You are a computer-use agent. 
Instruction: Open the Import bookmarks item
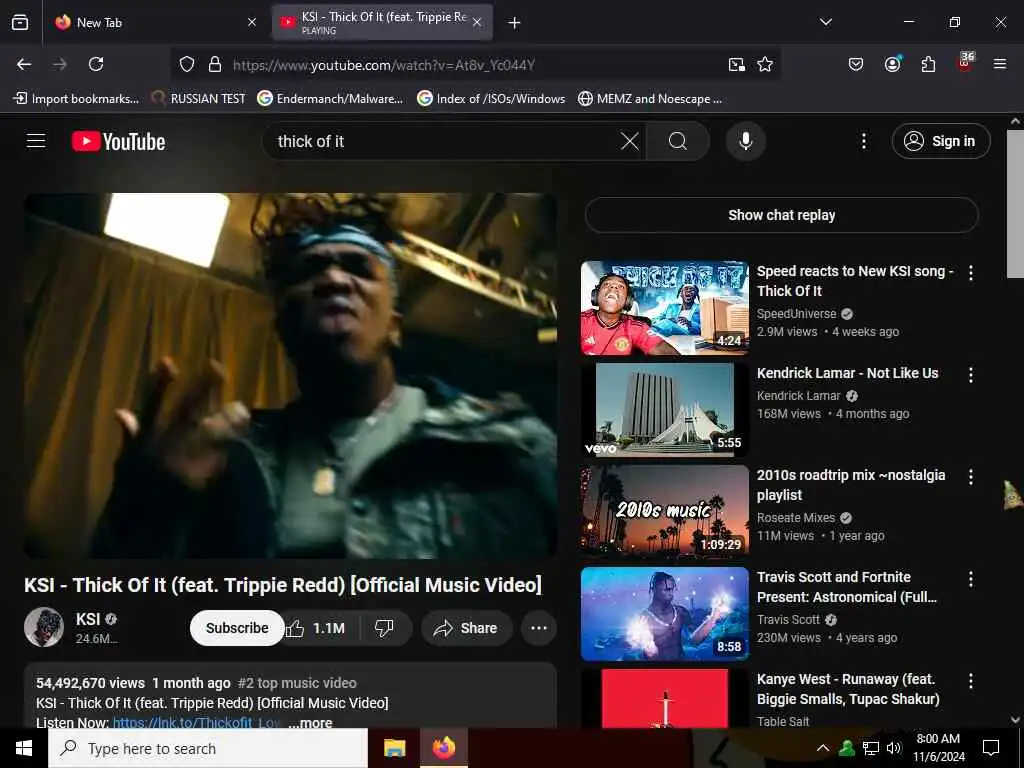(x=76, y=99)
